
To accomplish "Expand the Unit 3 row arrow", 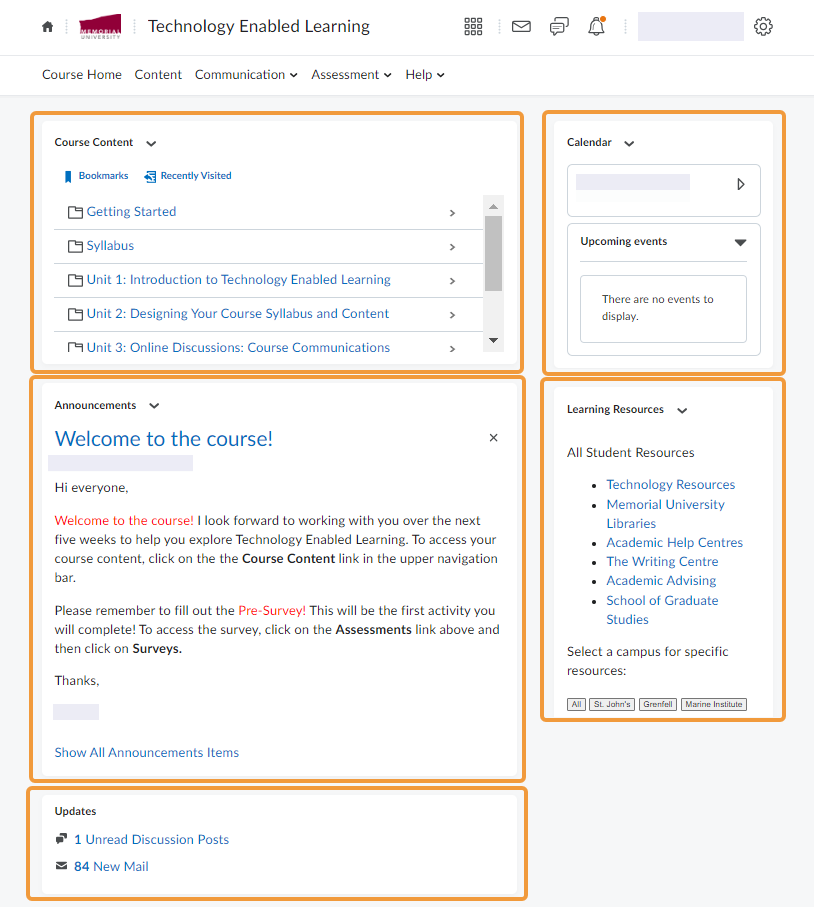I will pos(452,349).
